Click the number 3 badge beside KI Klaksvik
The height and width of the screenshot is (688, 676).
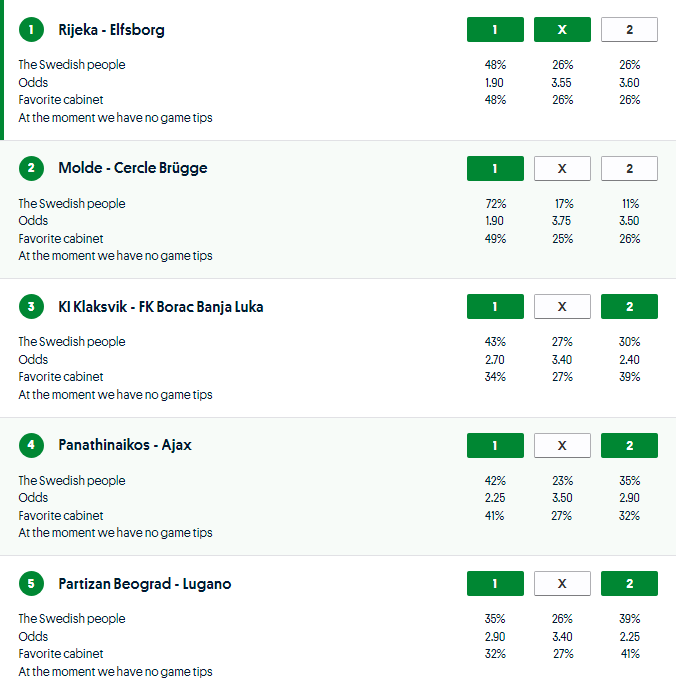31,307
